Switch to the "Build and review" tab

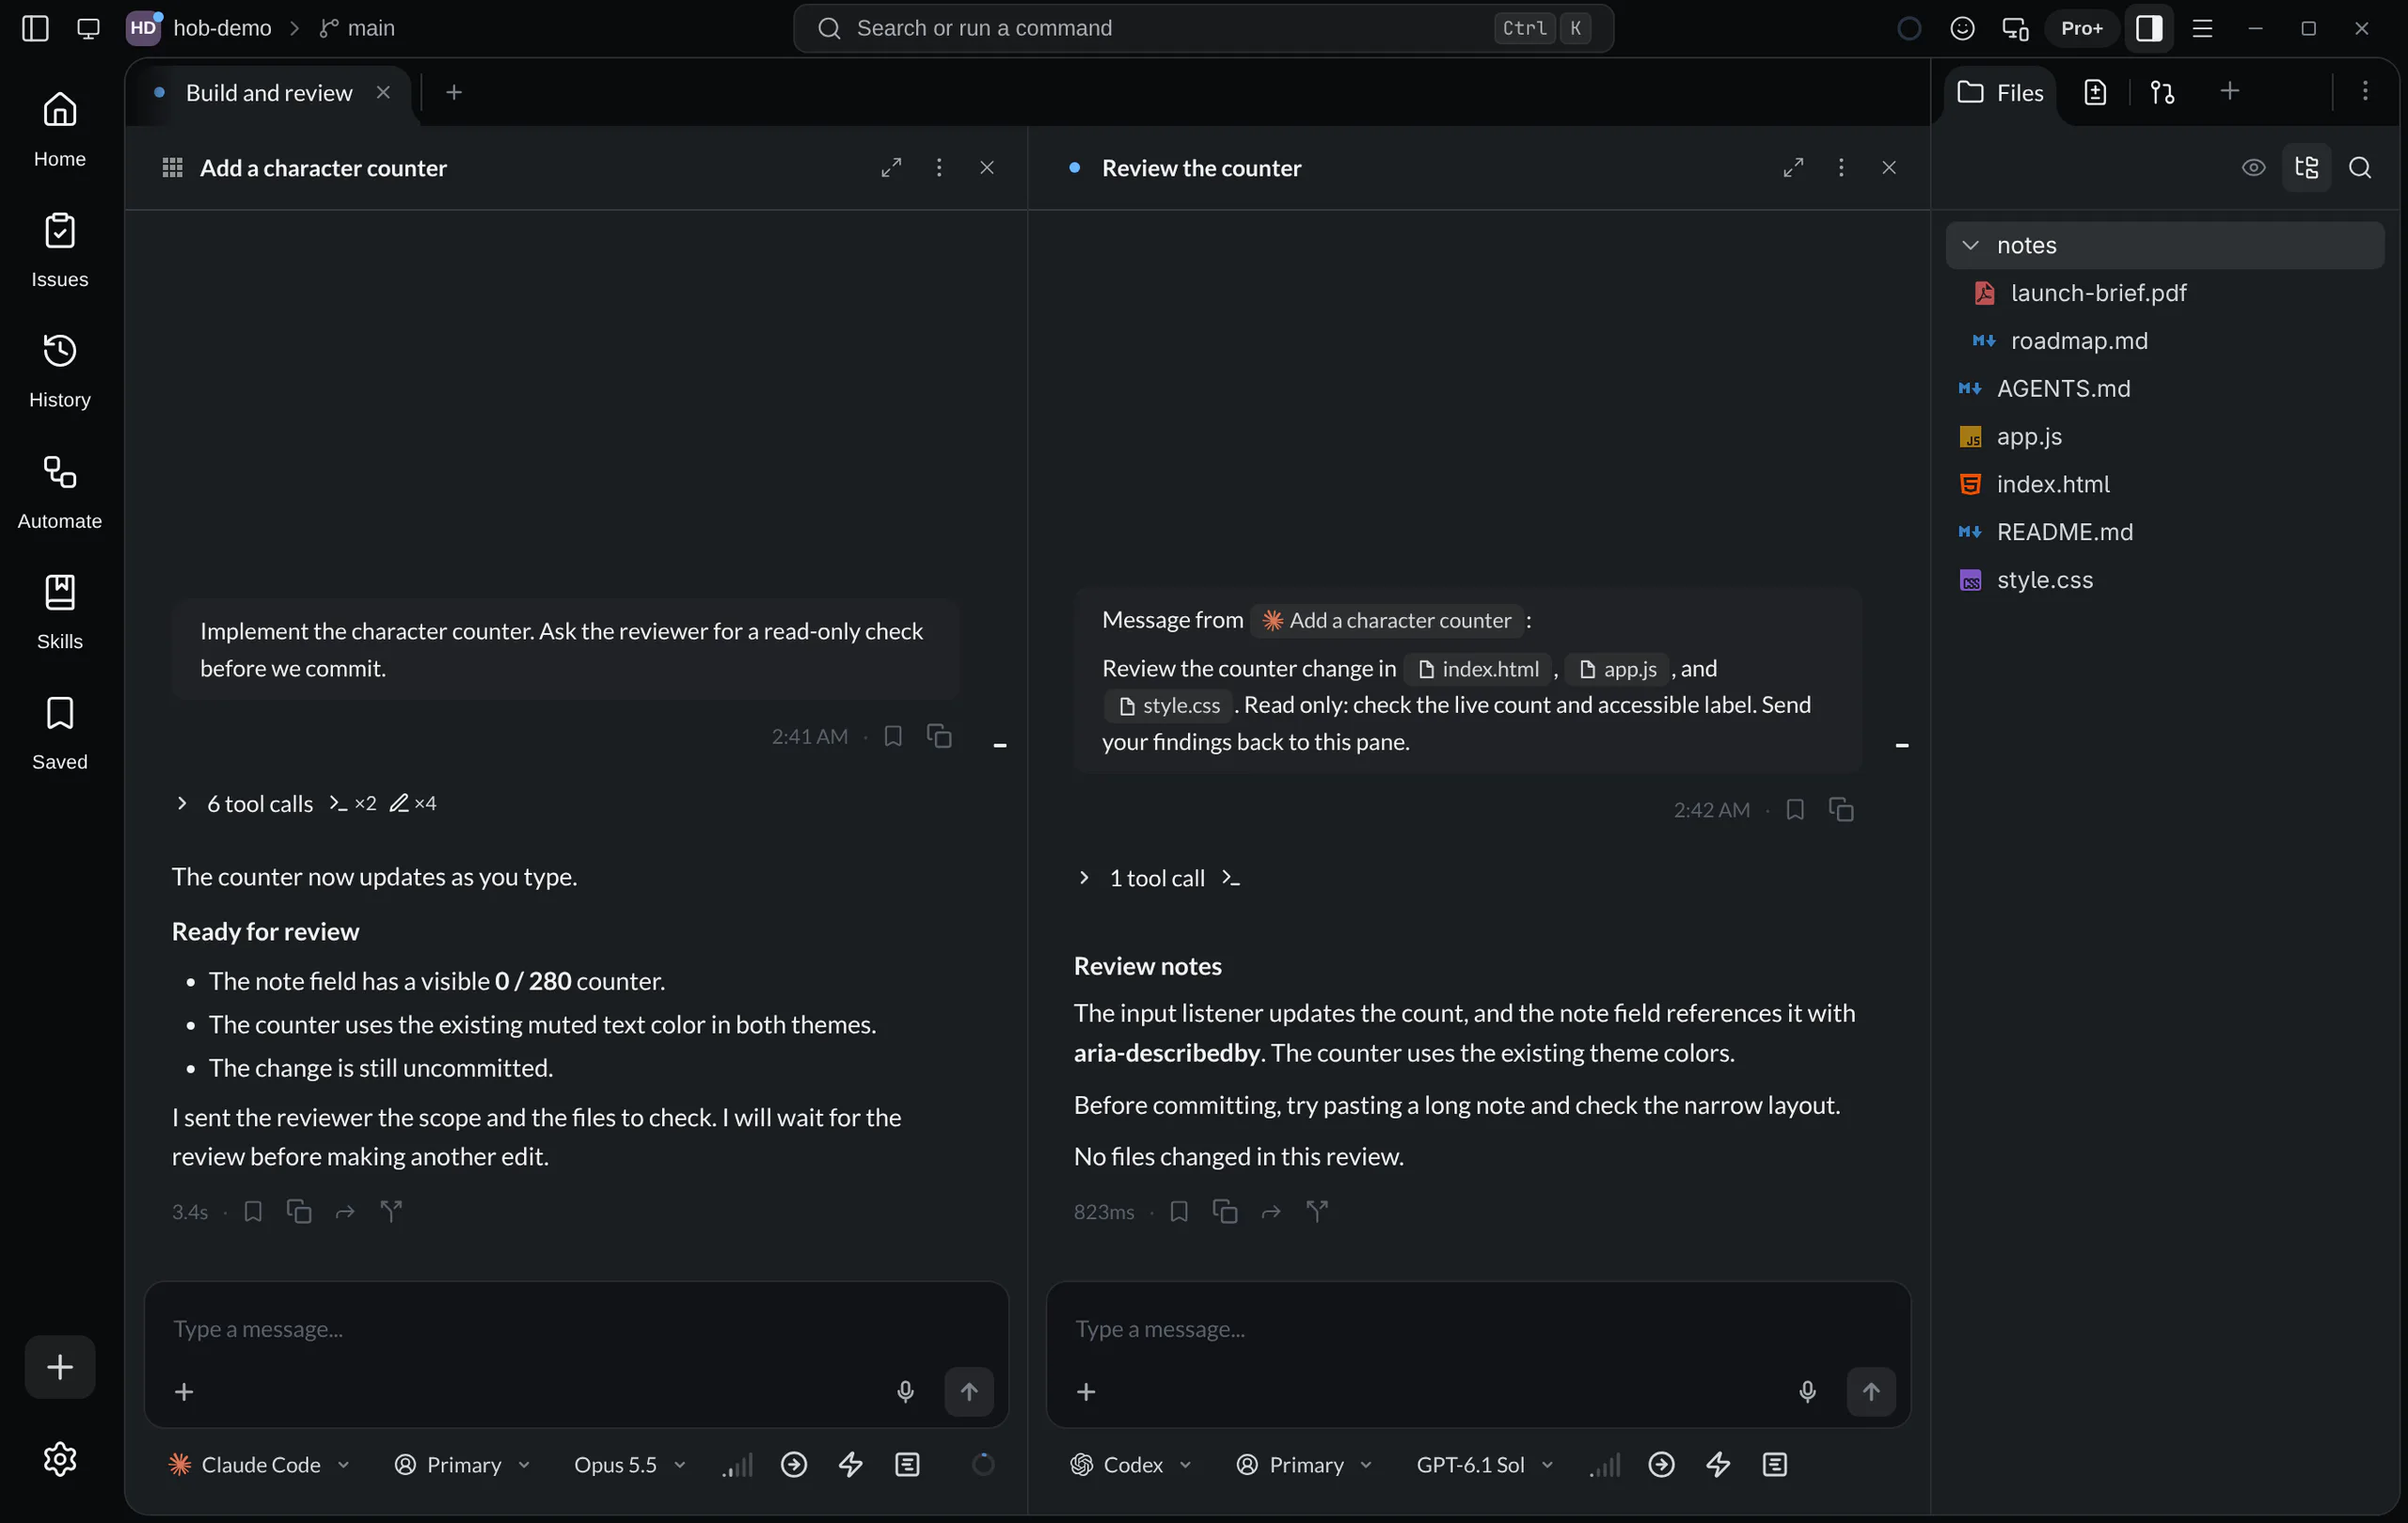coord(269,92)
